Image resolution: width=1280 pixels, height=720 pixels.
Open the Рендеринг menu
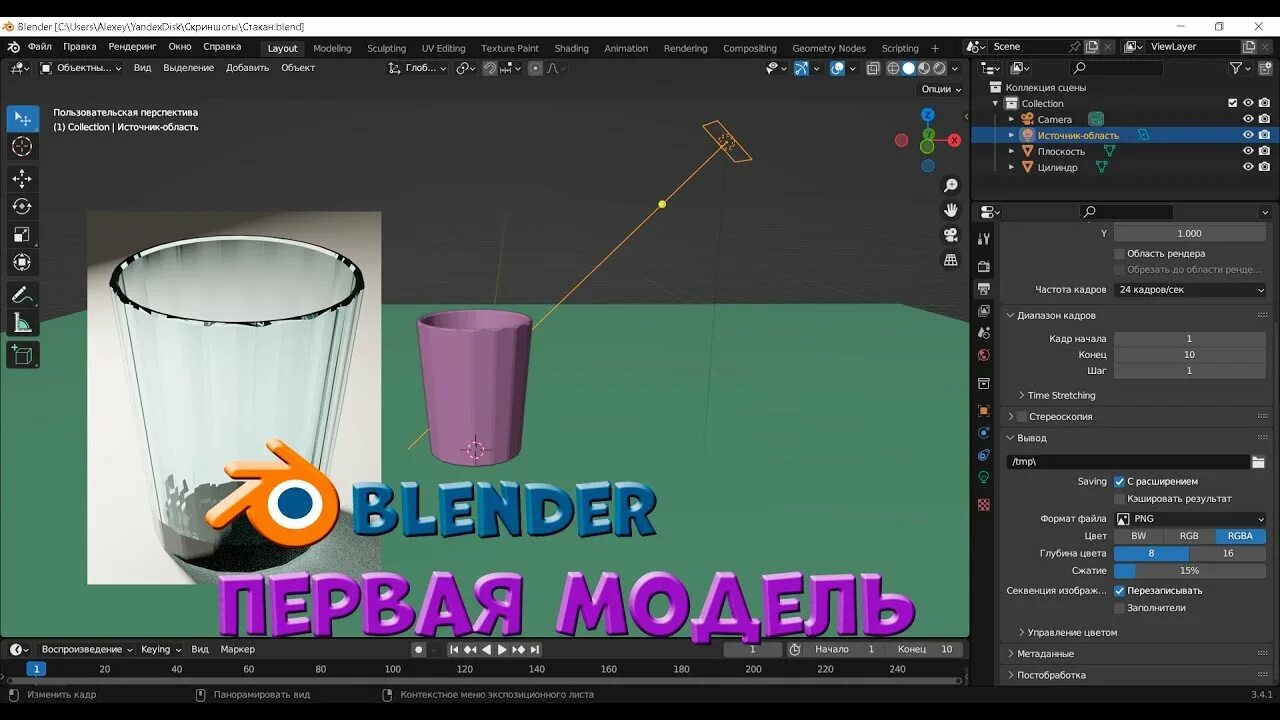tap(133, 47)
